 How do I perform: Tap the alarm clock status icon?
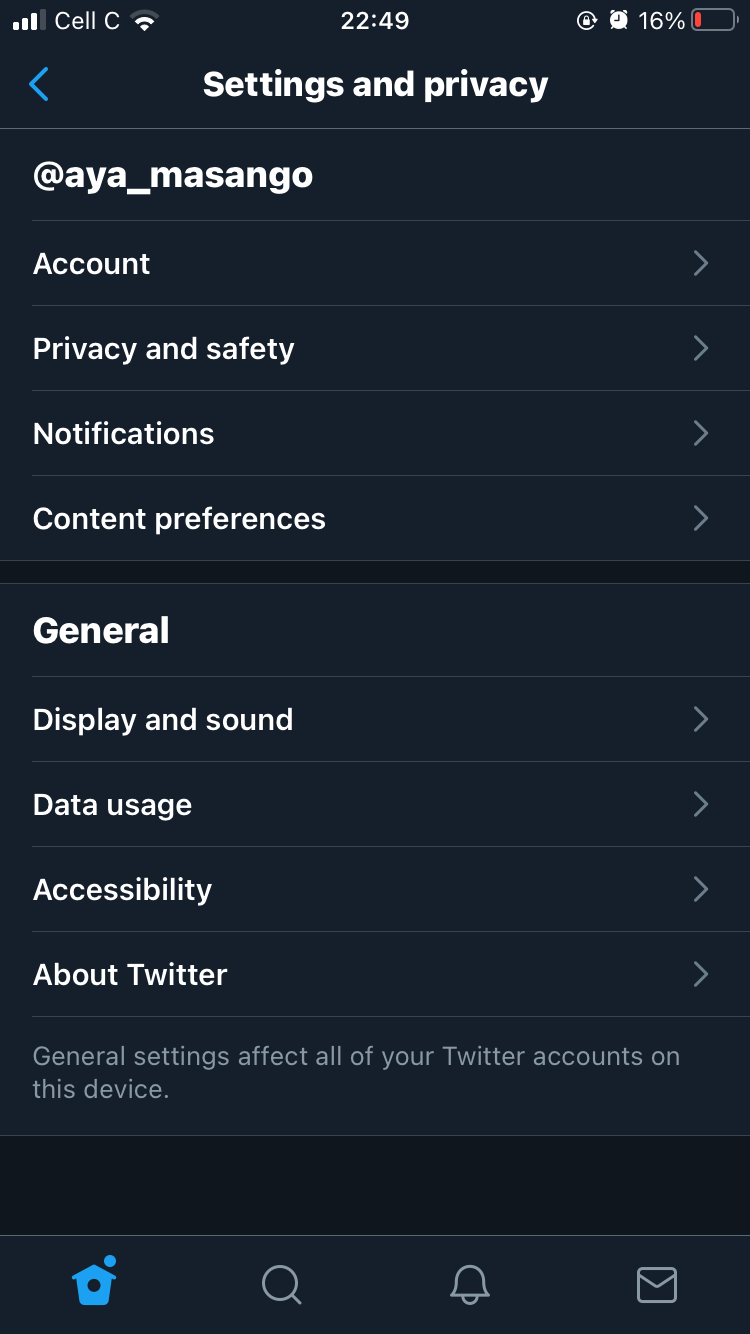tap(619, 21)
